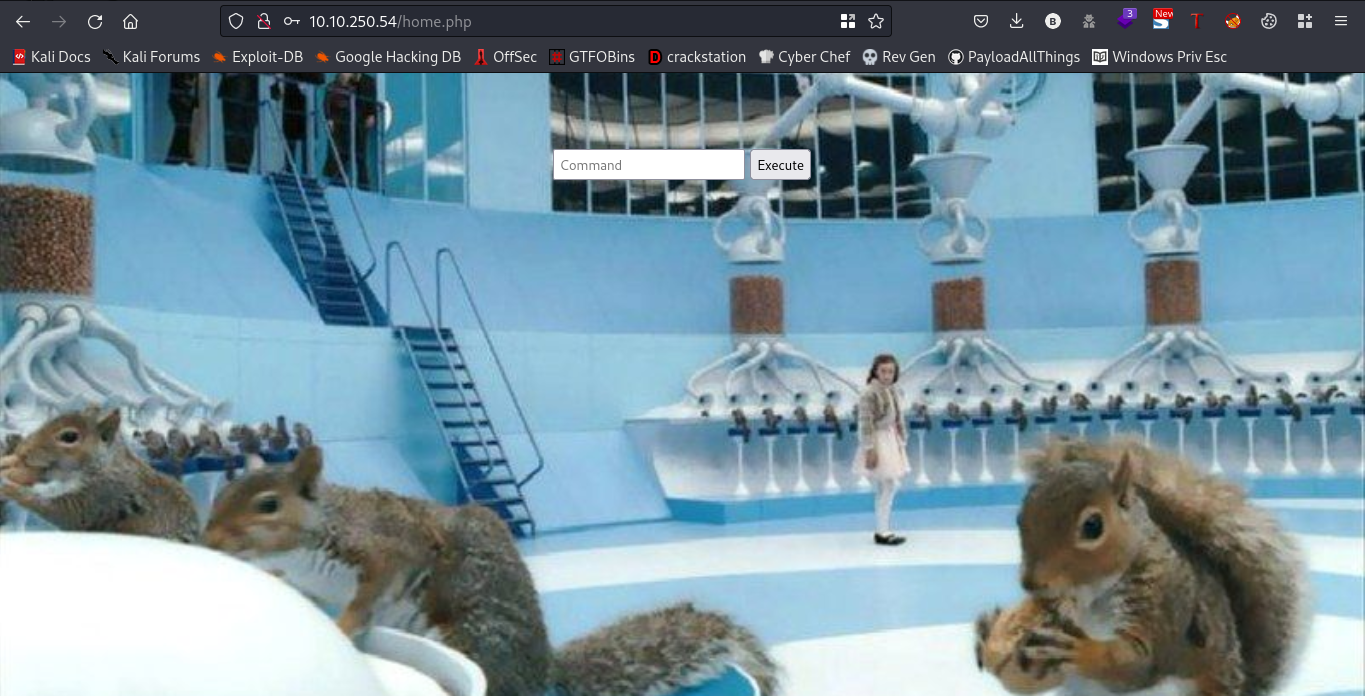Click the gray spy figure extension icon

pyautogui.click(x=1089, y=21)
